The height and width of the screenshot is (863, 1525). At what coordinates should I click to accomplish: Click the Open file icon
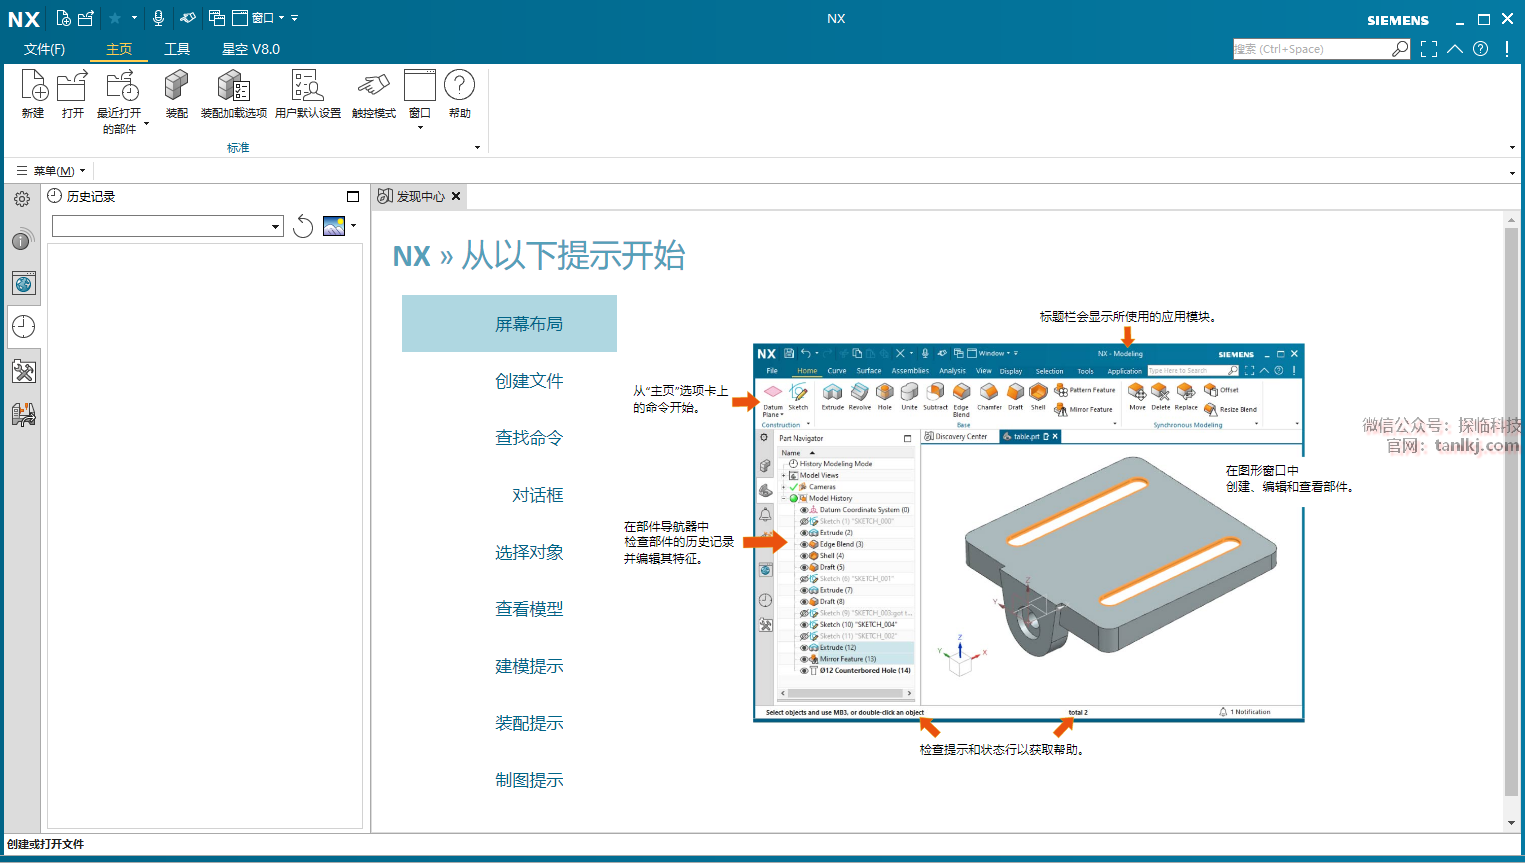(72, 88)
